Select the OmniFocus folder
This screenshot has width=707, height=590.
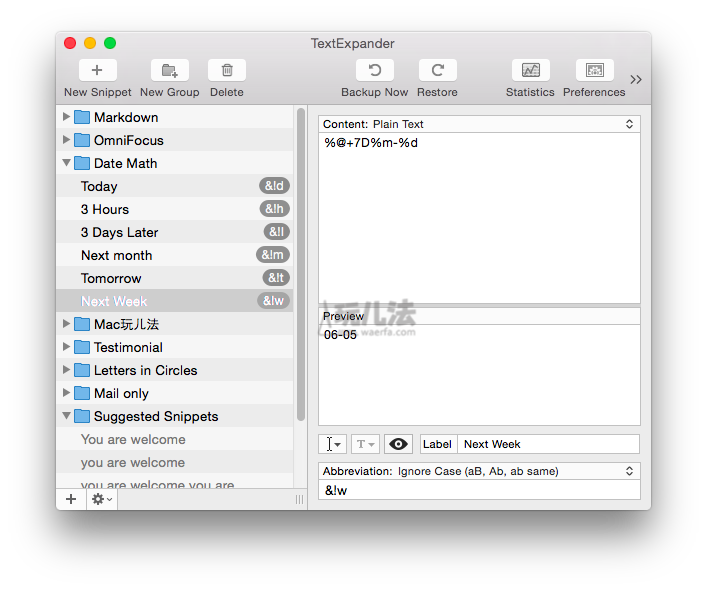[x=175, y=140]
